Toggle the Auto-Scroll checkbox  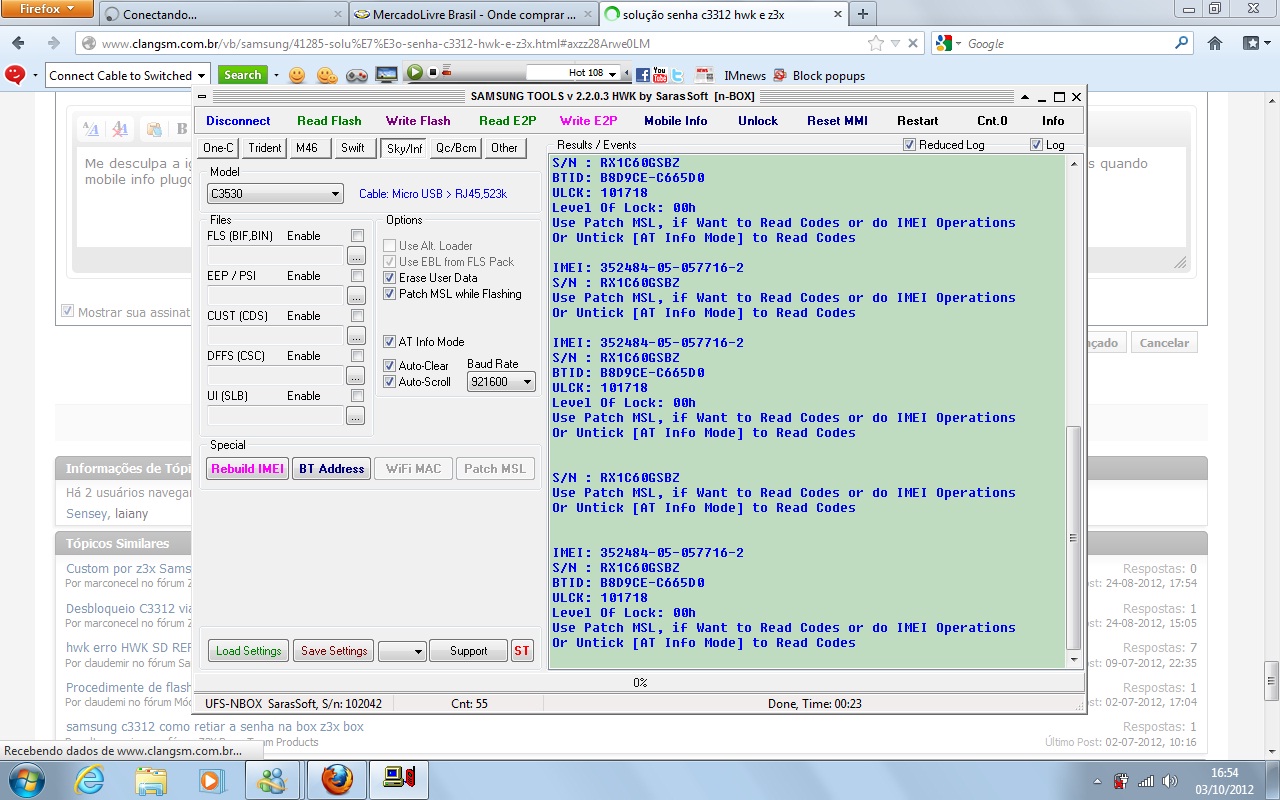point(390,382)
